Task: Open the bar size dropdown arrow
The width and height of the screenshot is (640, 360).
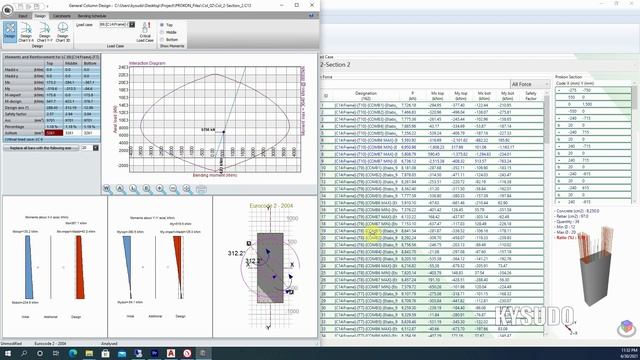Action: coord(96,148)
